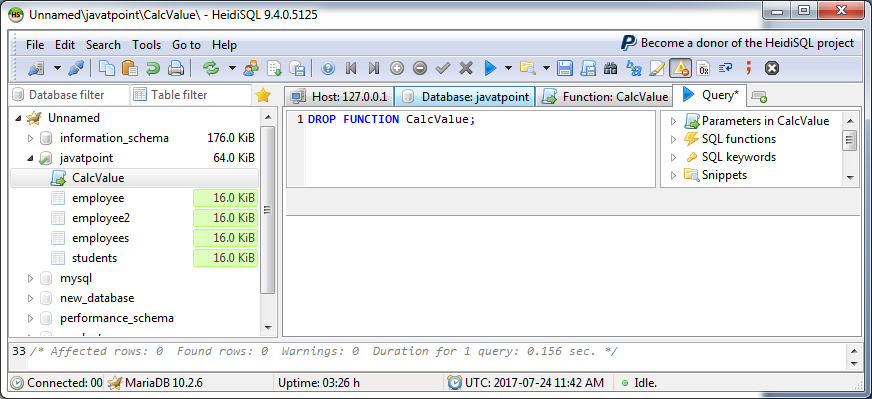The image size is (872, 399).
Task: Open session manager dropdown arrow
Action: click(57, 68)
